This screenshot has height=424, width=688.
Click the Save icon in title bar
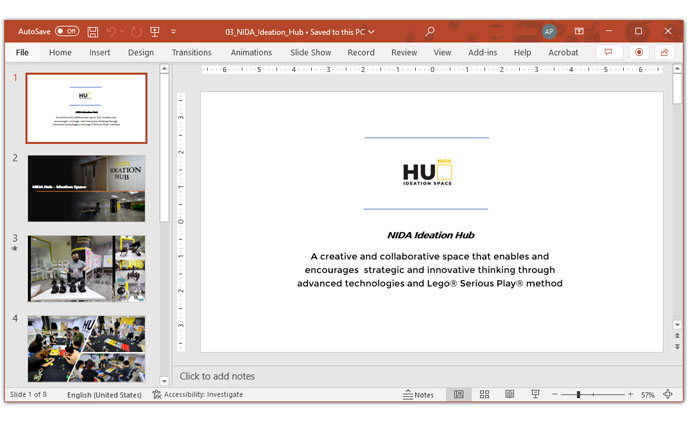pos(93,32)
